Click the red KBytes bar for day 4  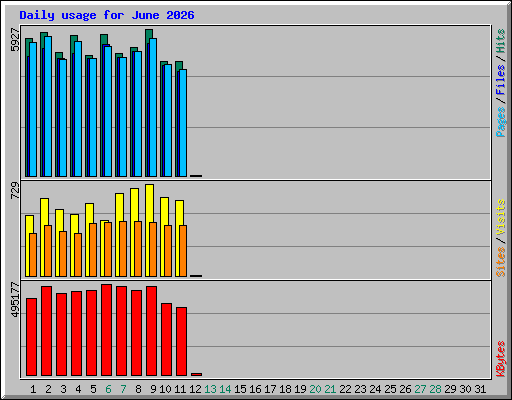point(76,334)
